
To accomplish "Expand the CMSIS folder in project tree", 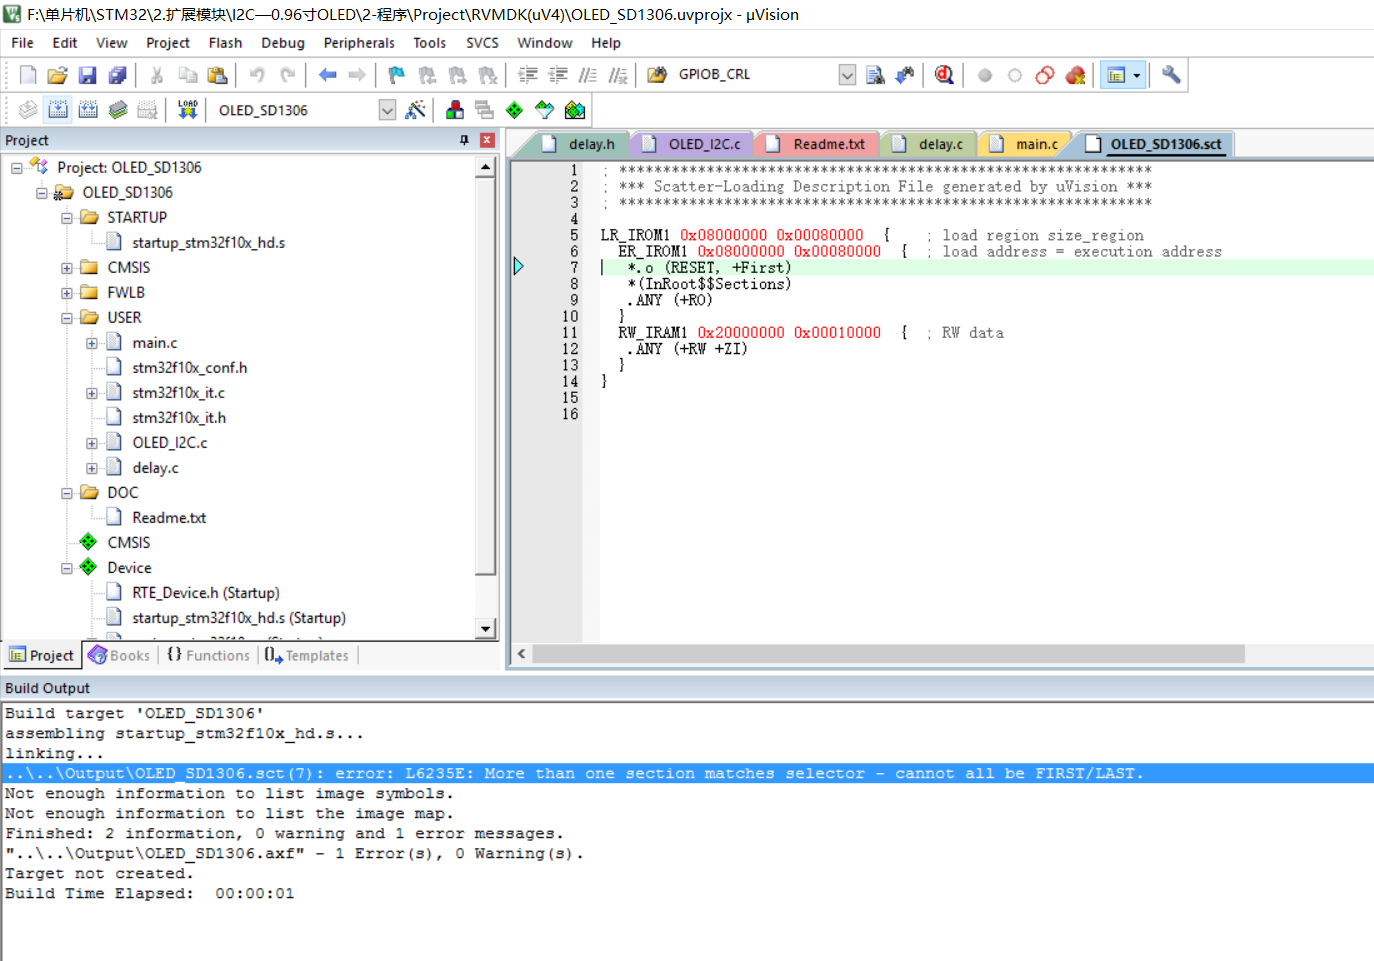I will click(67, 268).
